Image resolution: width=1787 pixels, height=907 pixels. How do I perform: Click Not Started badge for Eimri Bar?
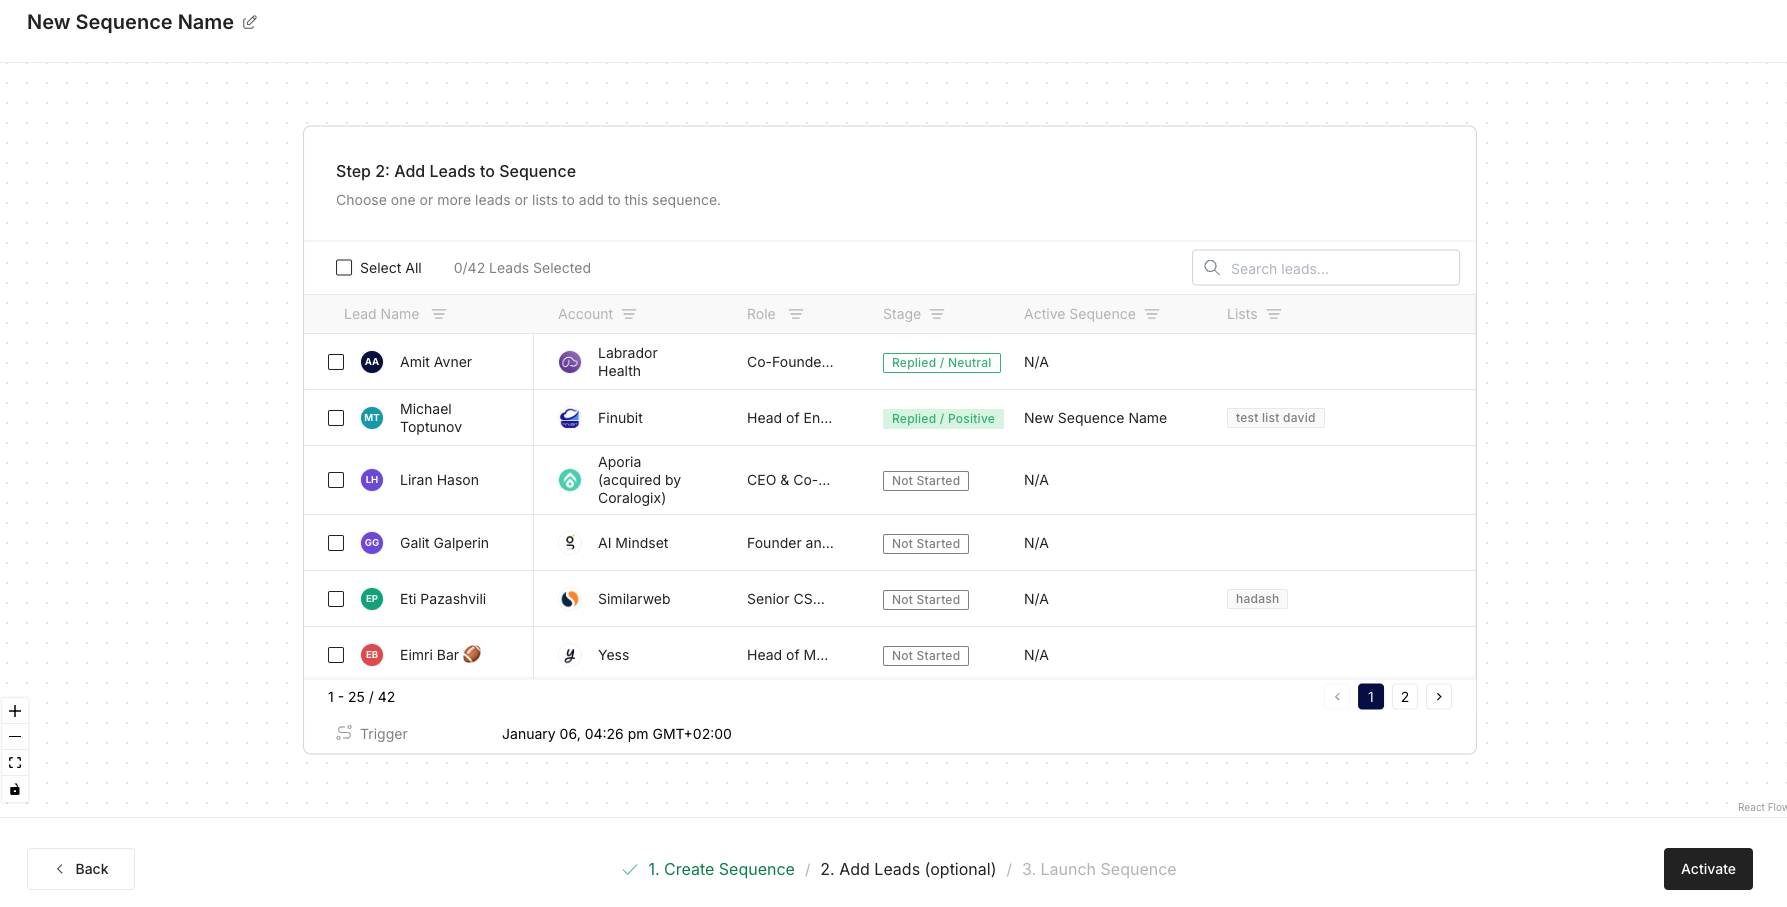pos(926,656)
